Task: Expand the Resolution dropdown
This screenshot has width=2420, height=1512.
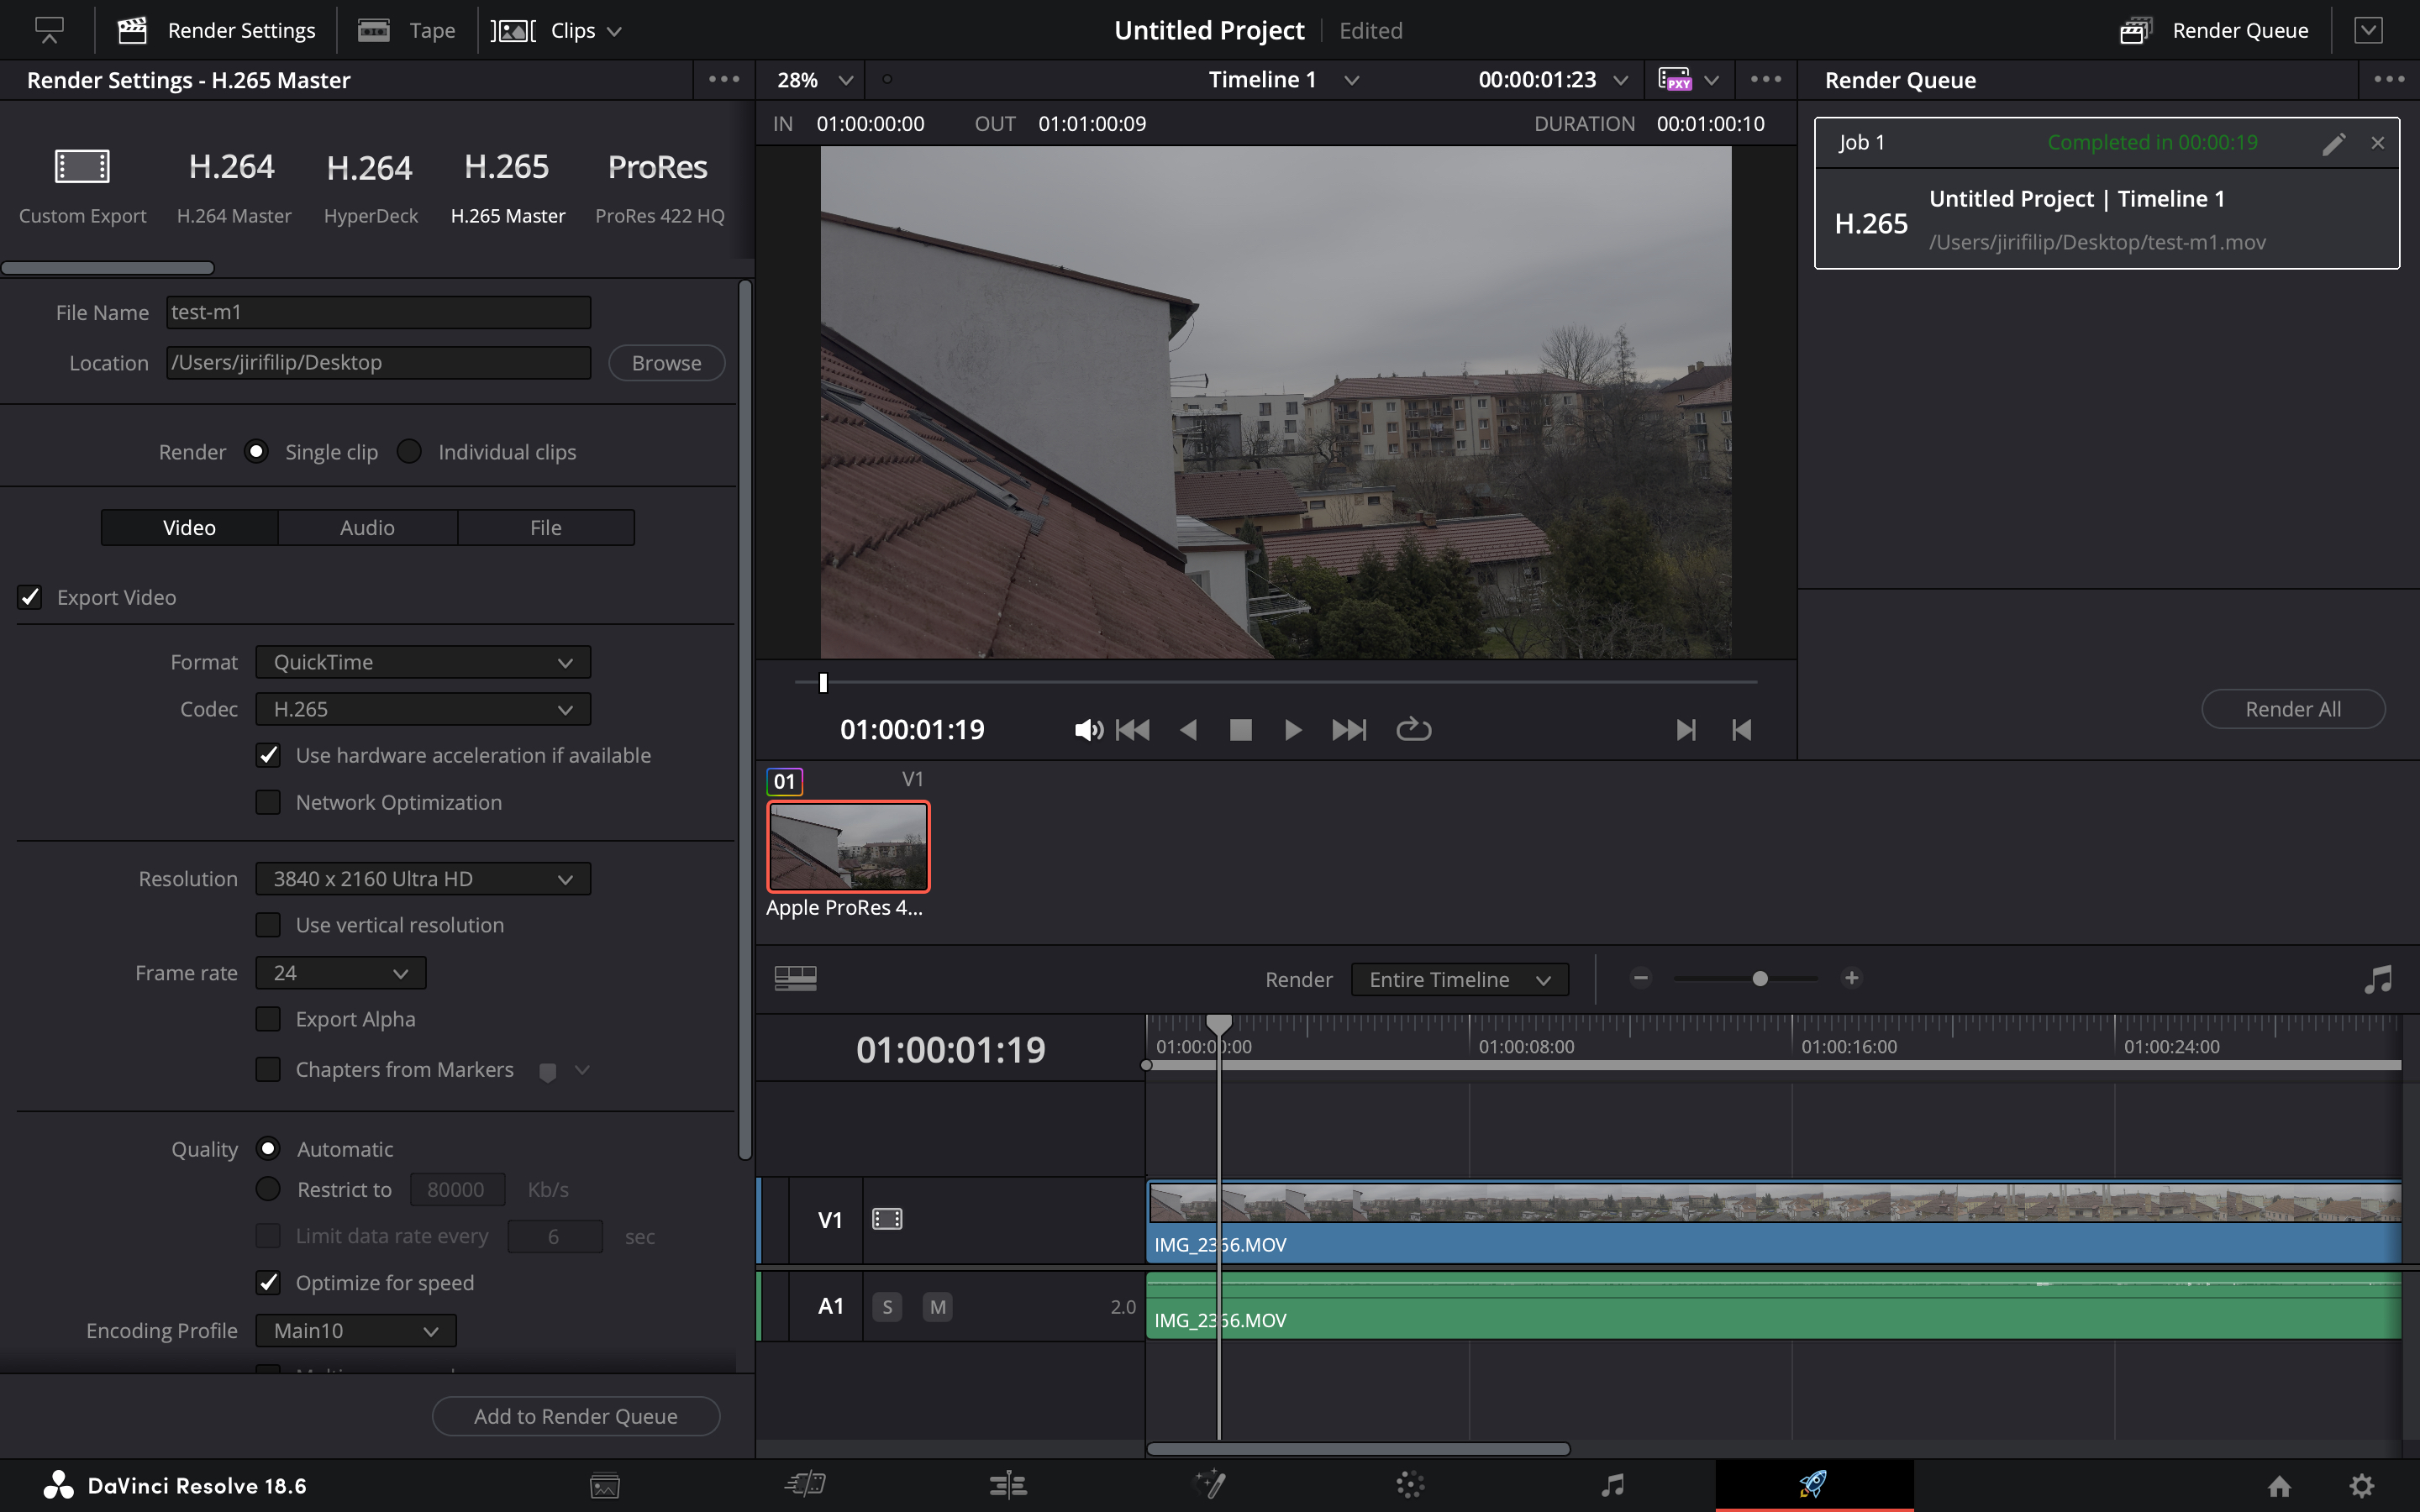Action: [x=423, y=879]
